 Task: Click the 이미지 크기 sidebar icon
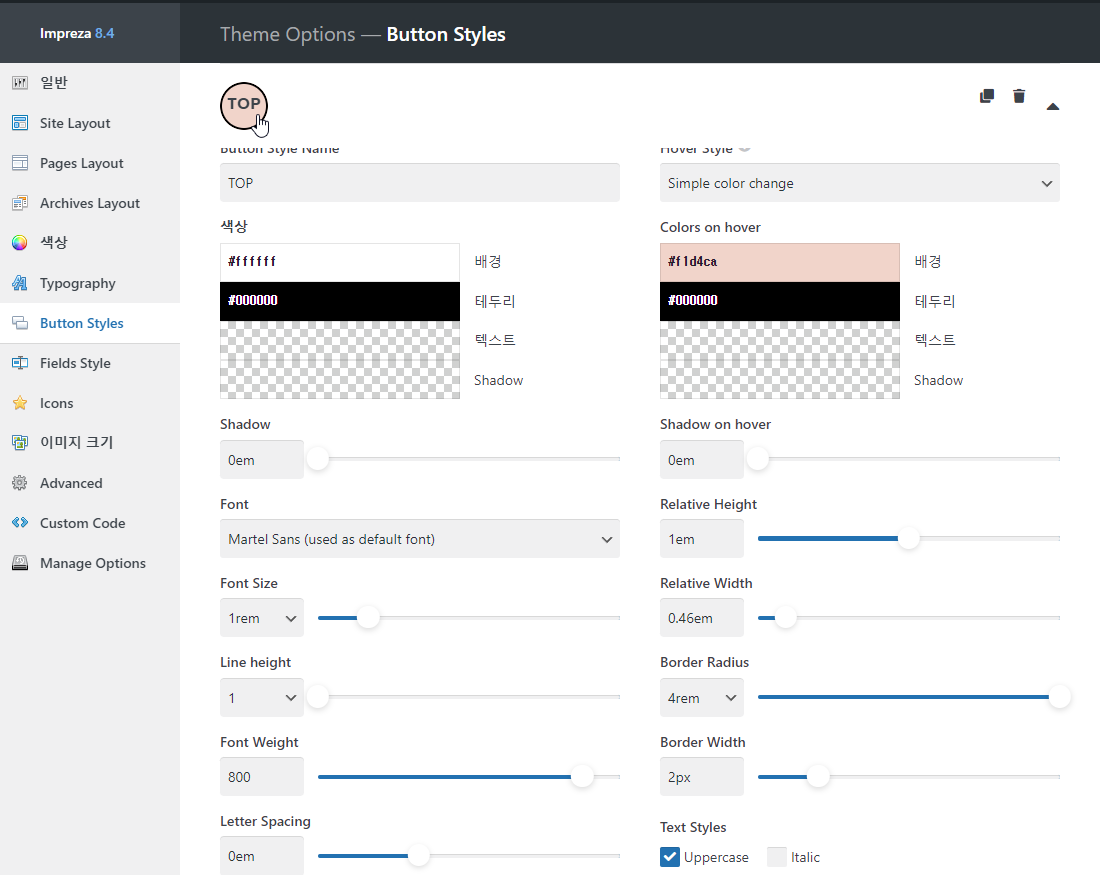pyautogui.click(x=20, y=442)
